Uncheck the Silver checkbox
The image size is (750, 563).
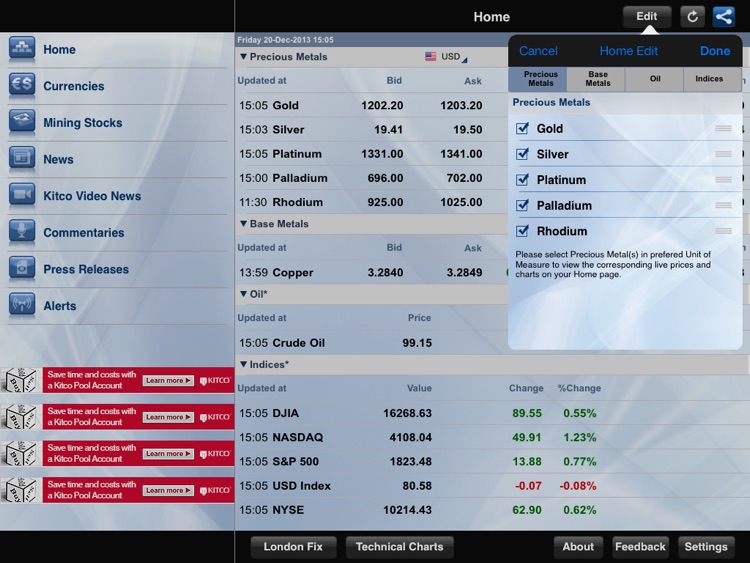point(522,154)
